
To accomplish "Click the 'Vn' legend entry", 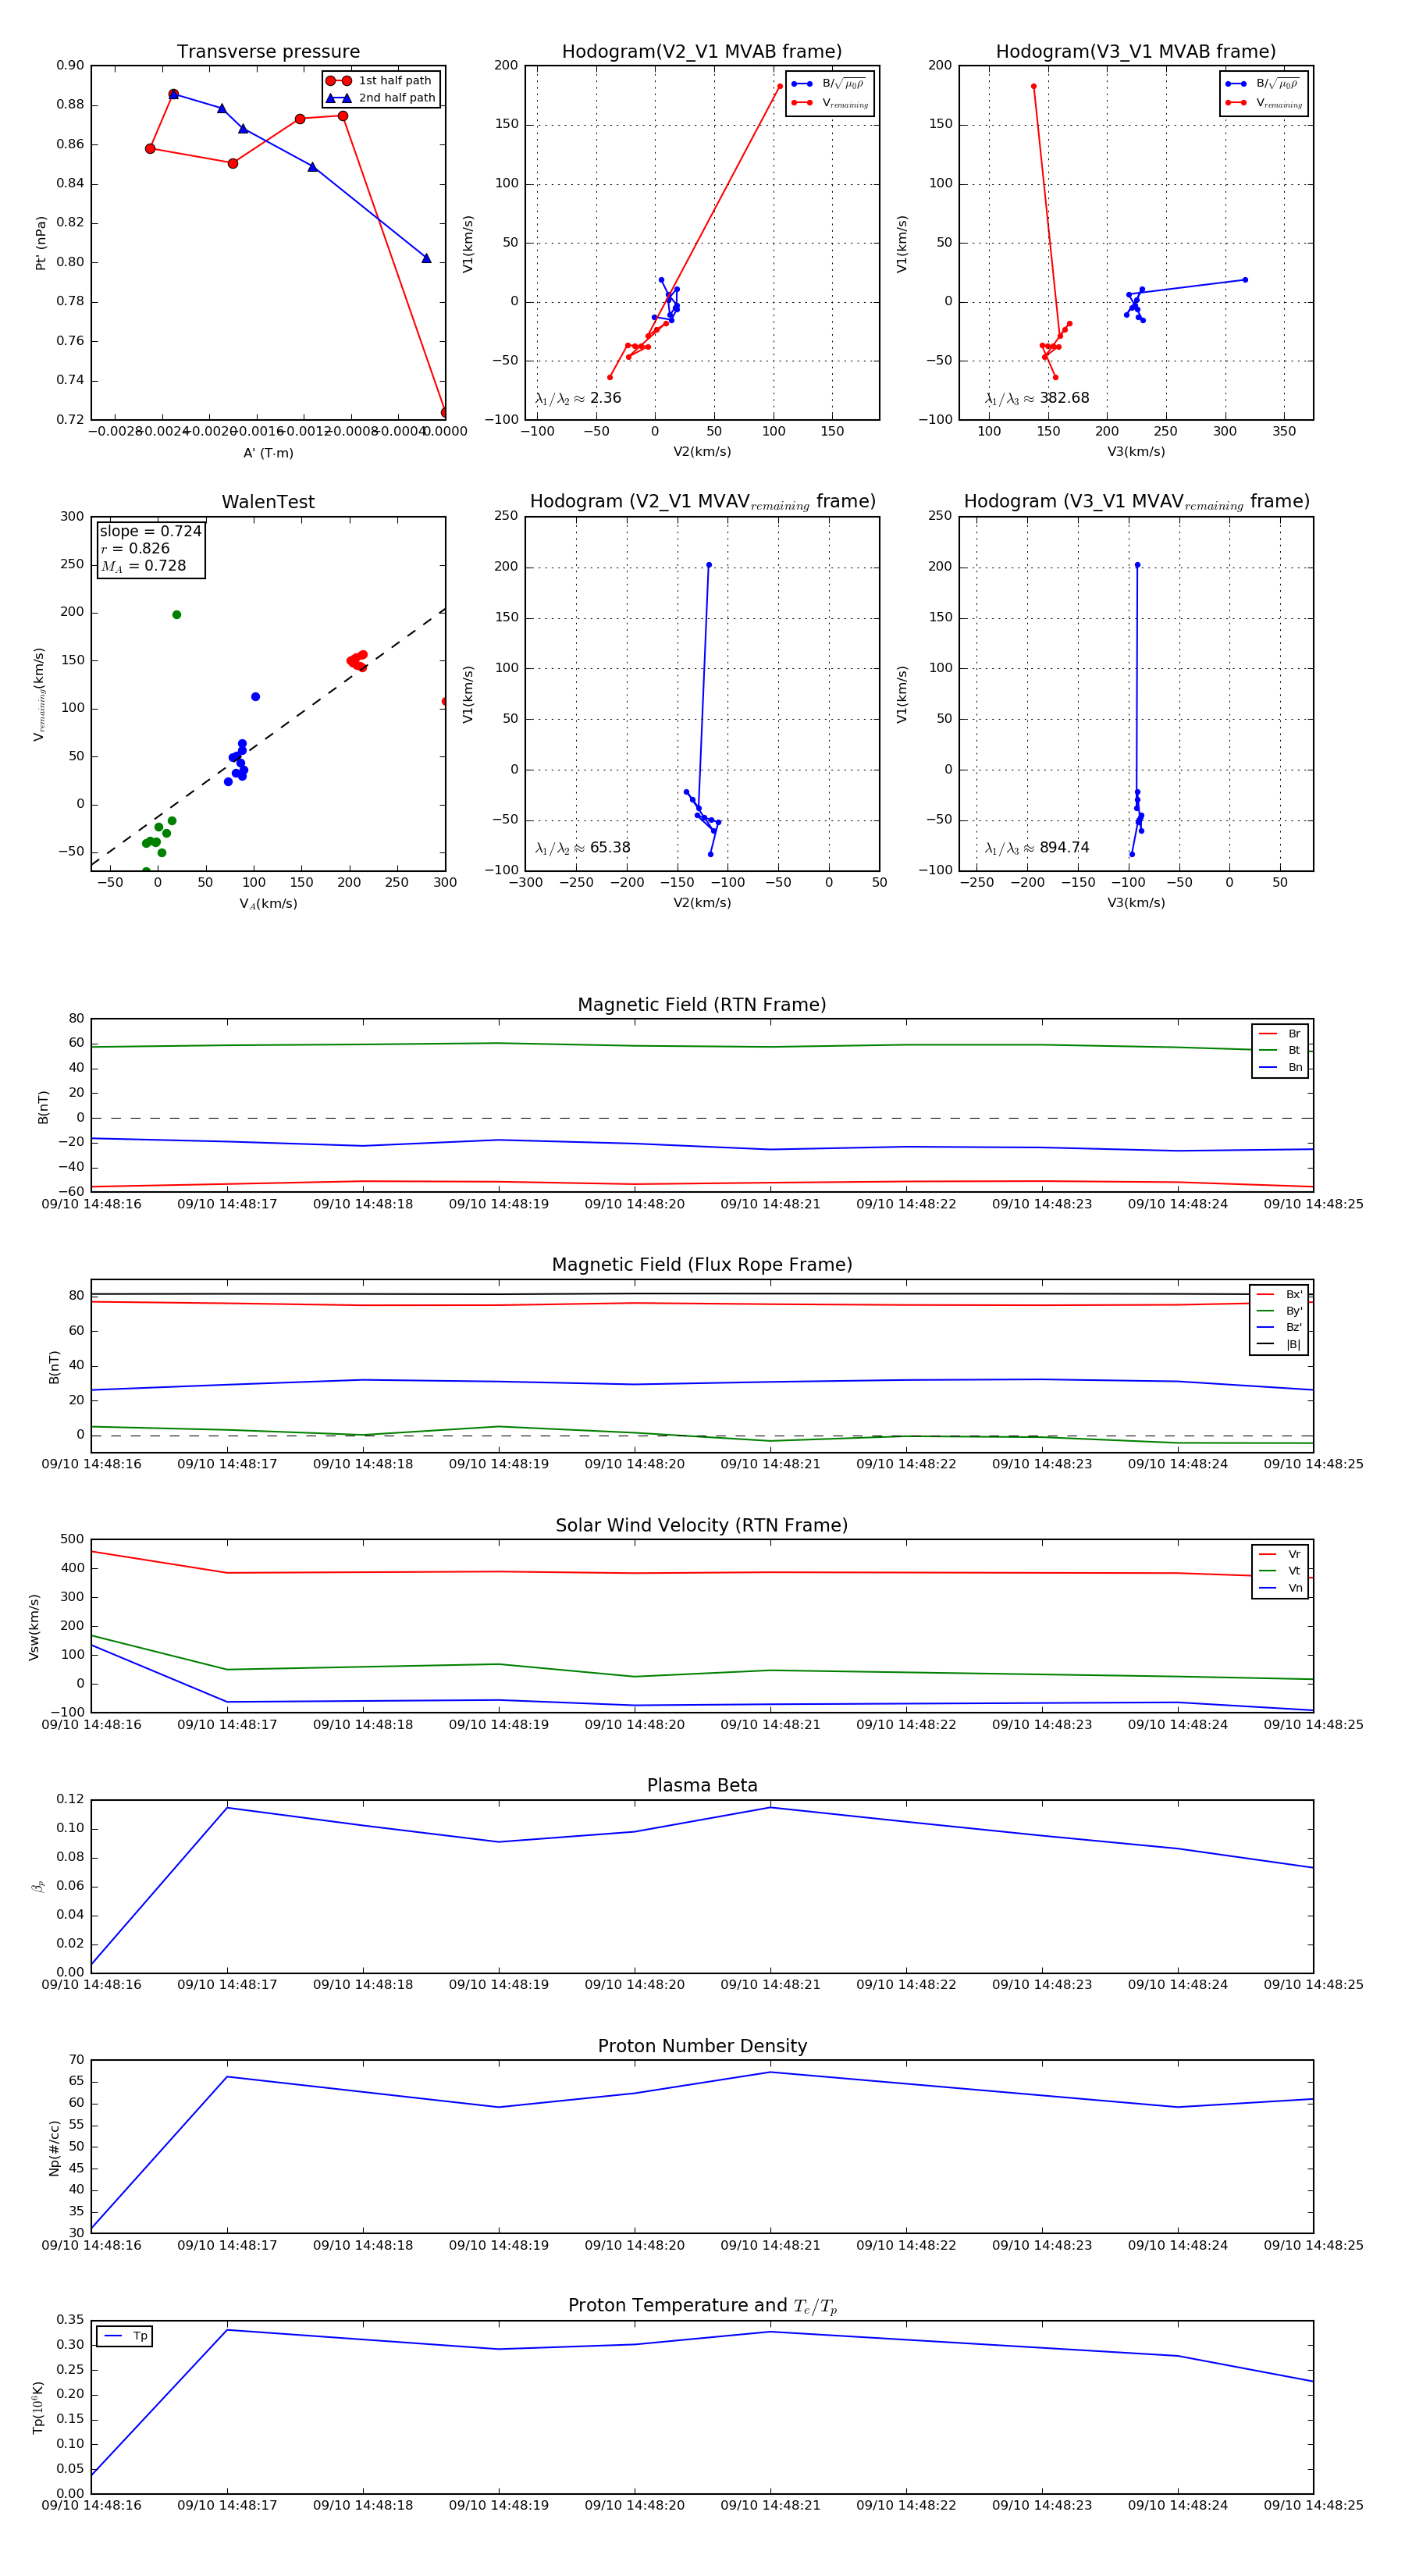I will coord(1280,1588).
